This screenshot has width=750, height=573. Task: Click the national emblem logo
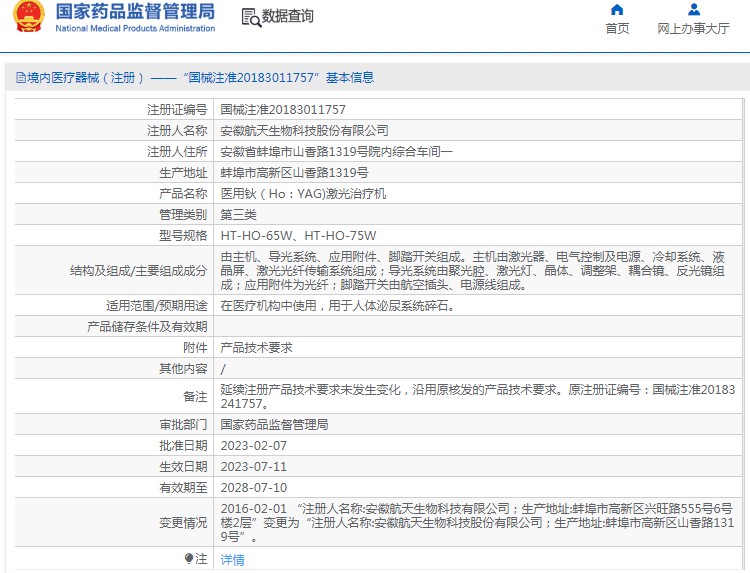[x=29, y=17]
